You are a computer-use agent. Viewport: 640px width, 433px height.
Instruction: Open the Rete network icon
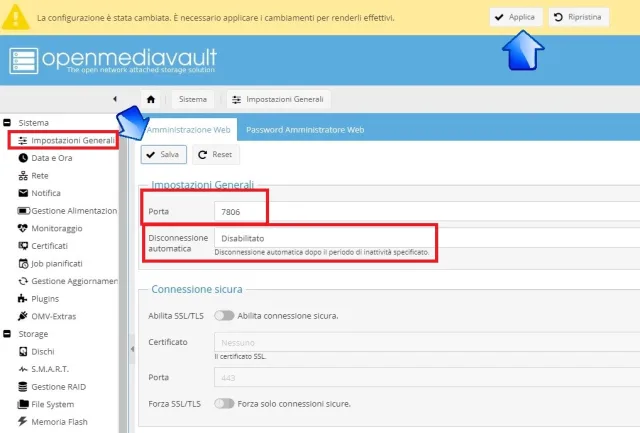coord(23,176)
